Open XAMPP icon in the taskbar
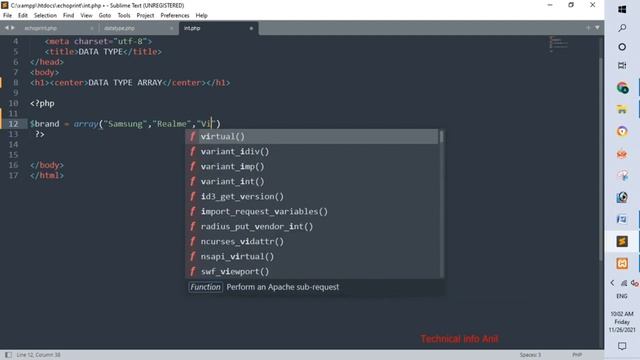The width and height of the screenshot is (640, 360). point(622,263)
